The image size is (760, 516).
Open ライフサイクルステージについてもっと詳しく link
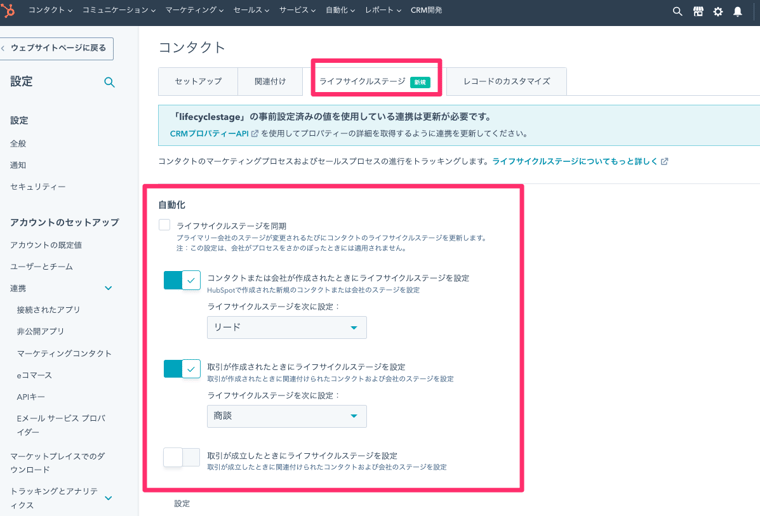pos(575,161)
